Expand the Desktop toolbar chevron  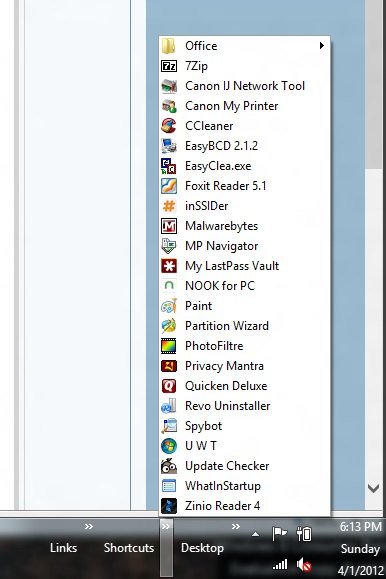236,527
